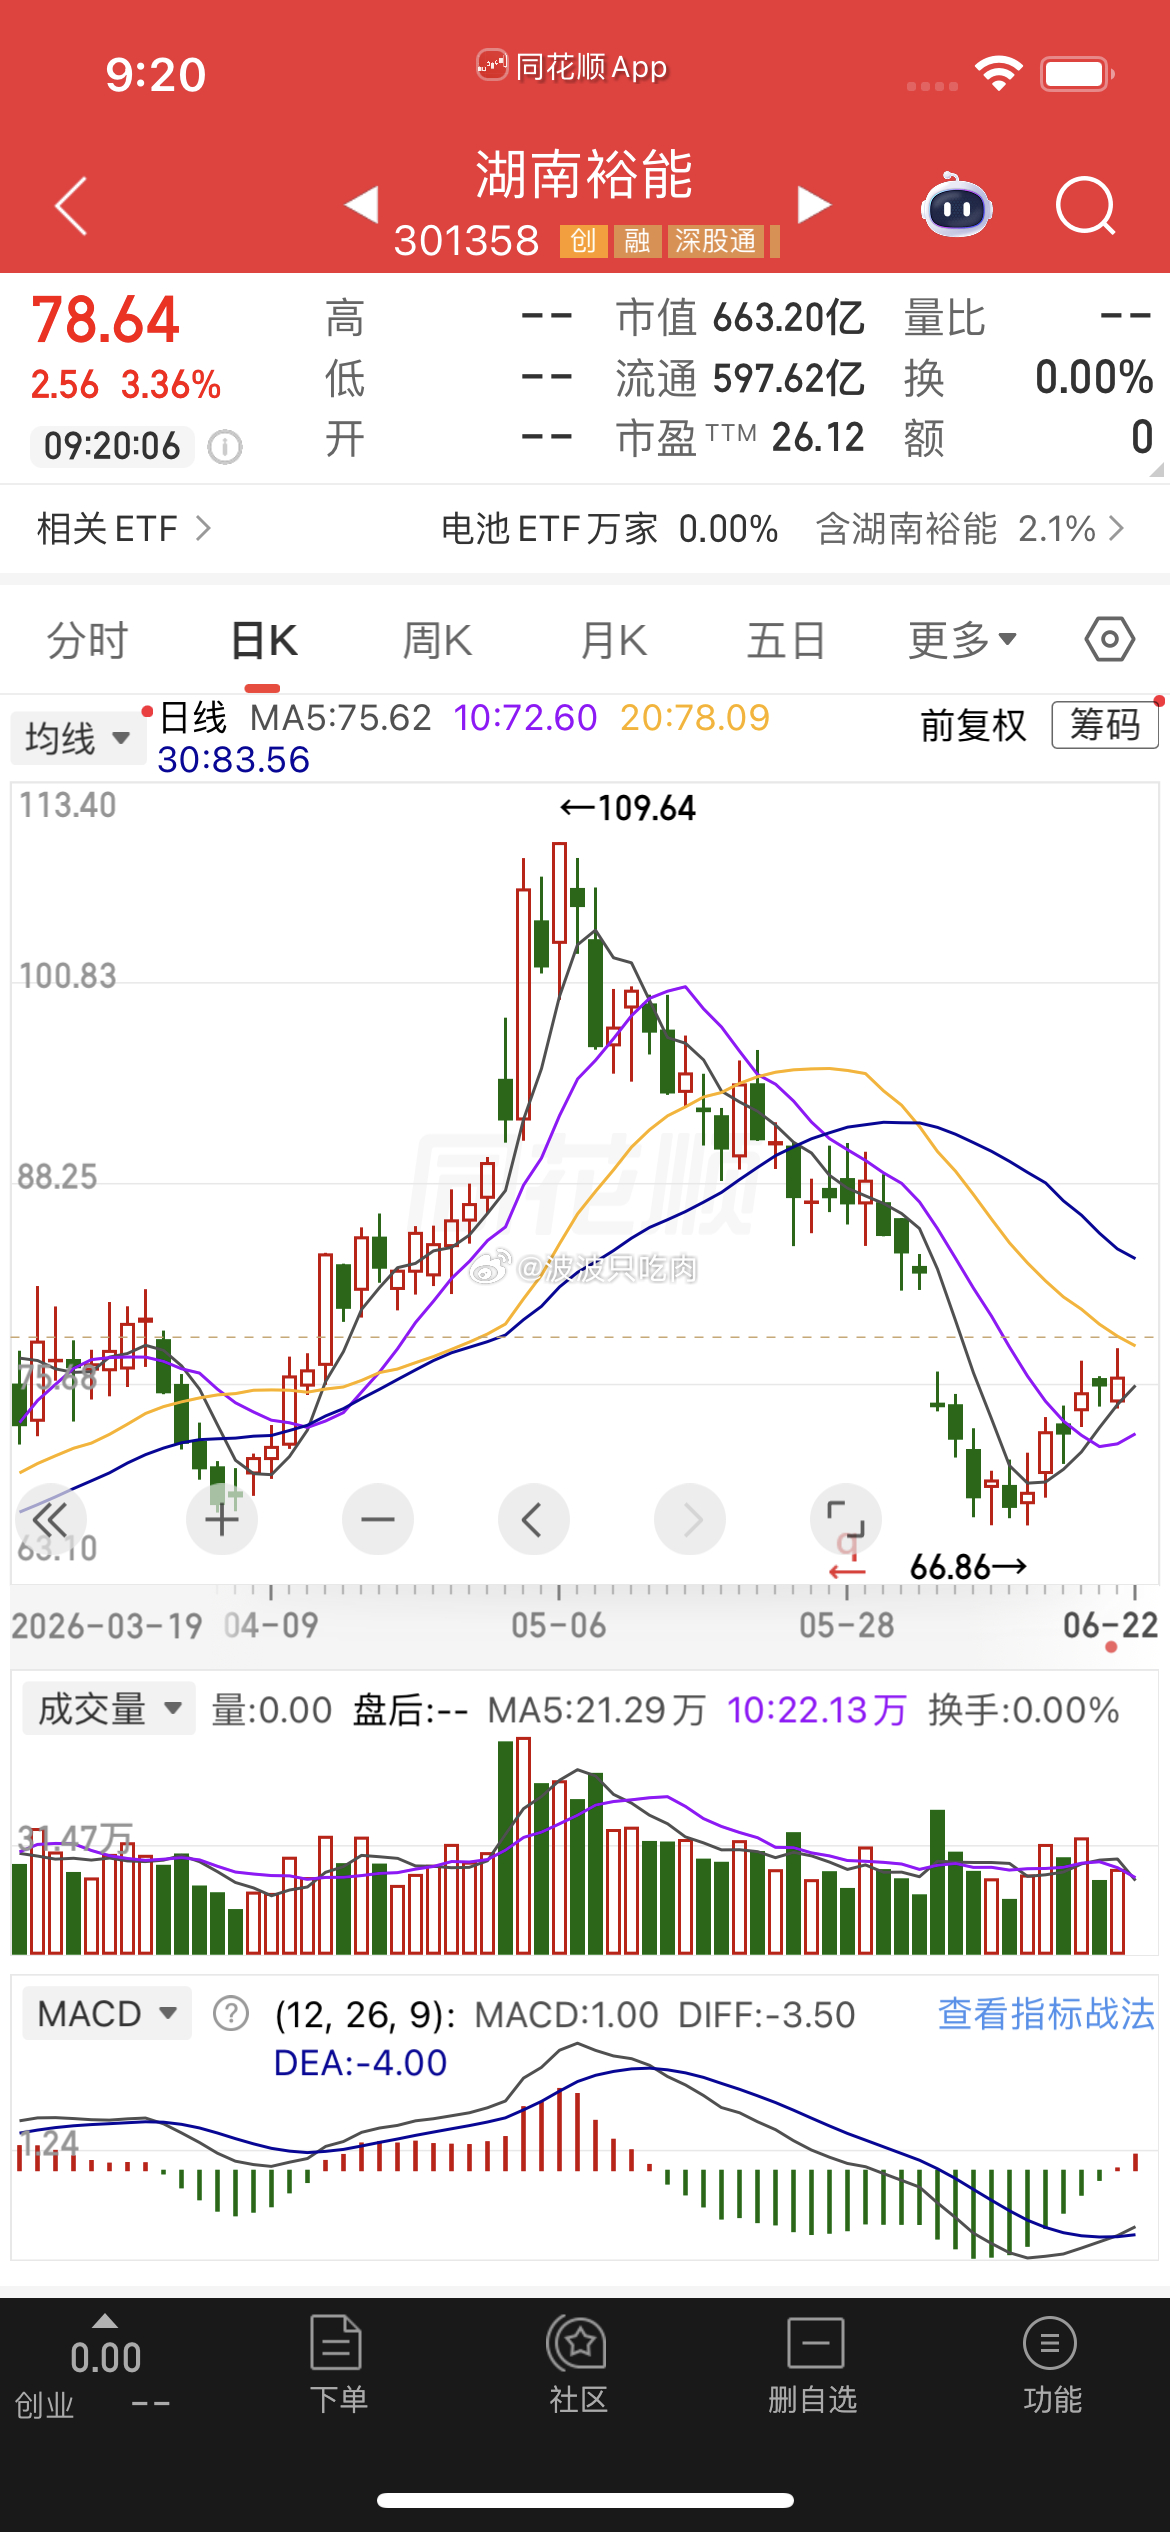This screenshot has height=2532, width=1170.
Task: Tap 换手:0.00% in volume panel
Action: point(1023,1710)
